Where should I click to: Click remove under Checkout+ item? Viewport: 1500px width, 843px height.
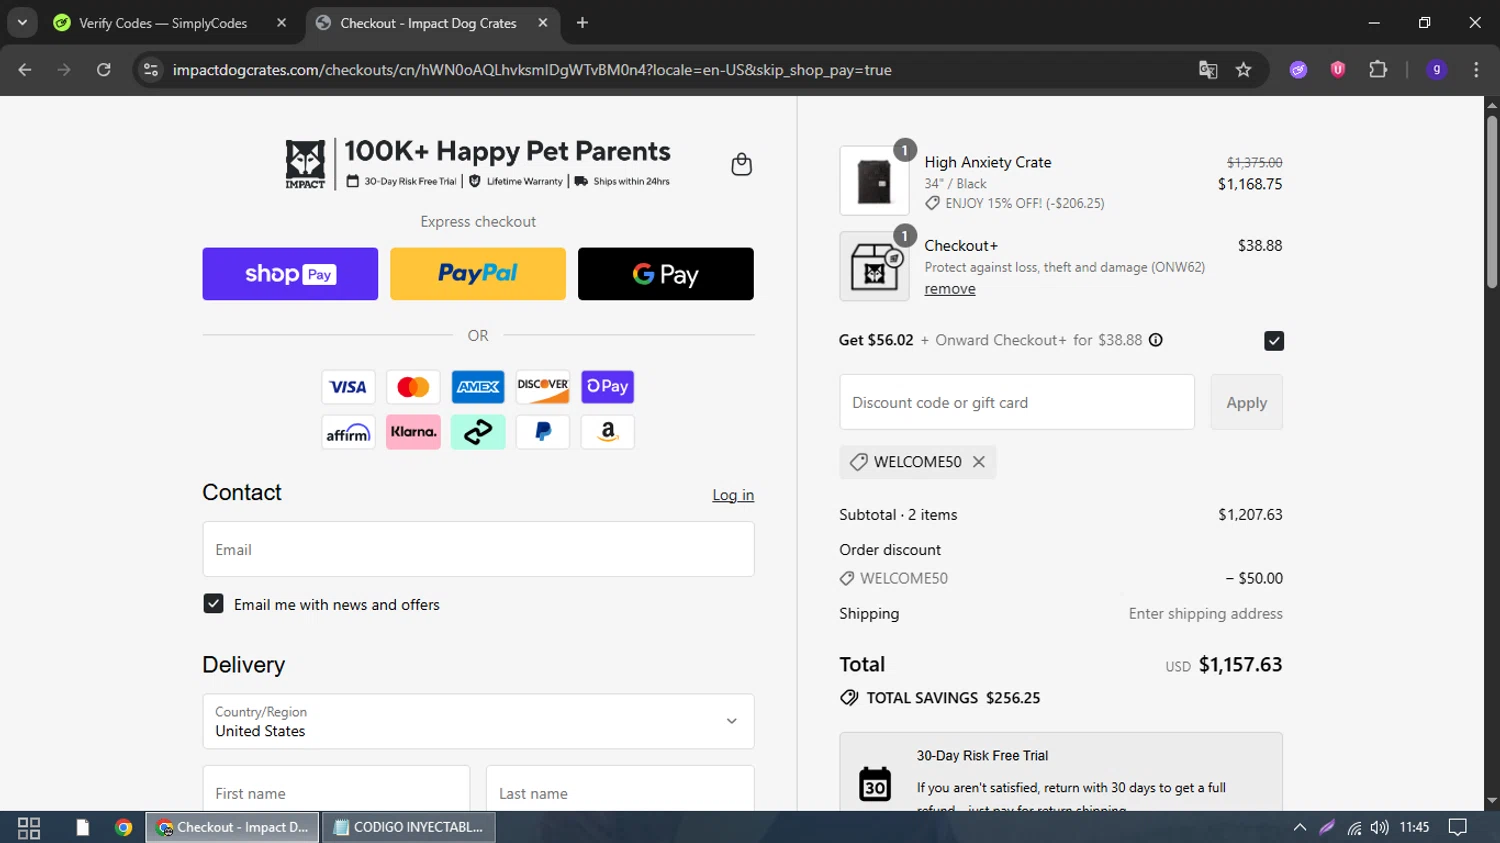point(950,289)
